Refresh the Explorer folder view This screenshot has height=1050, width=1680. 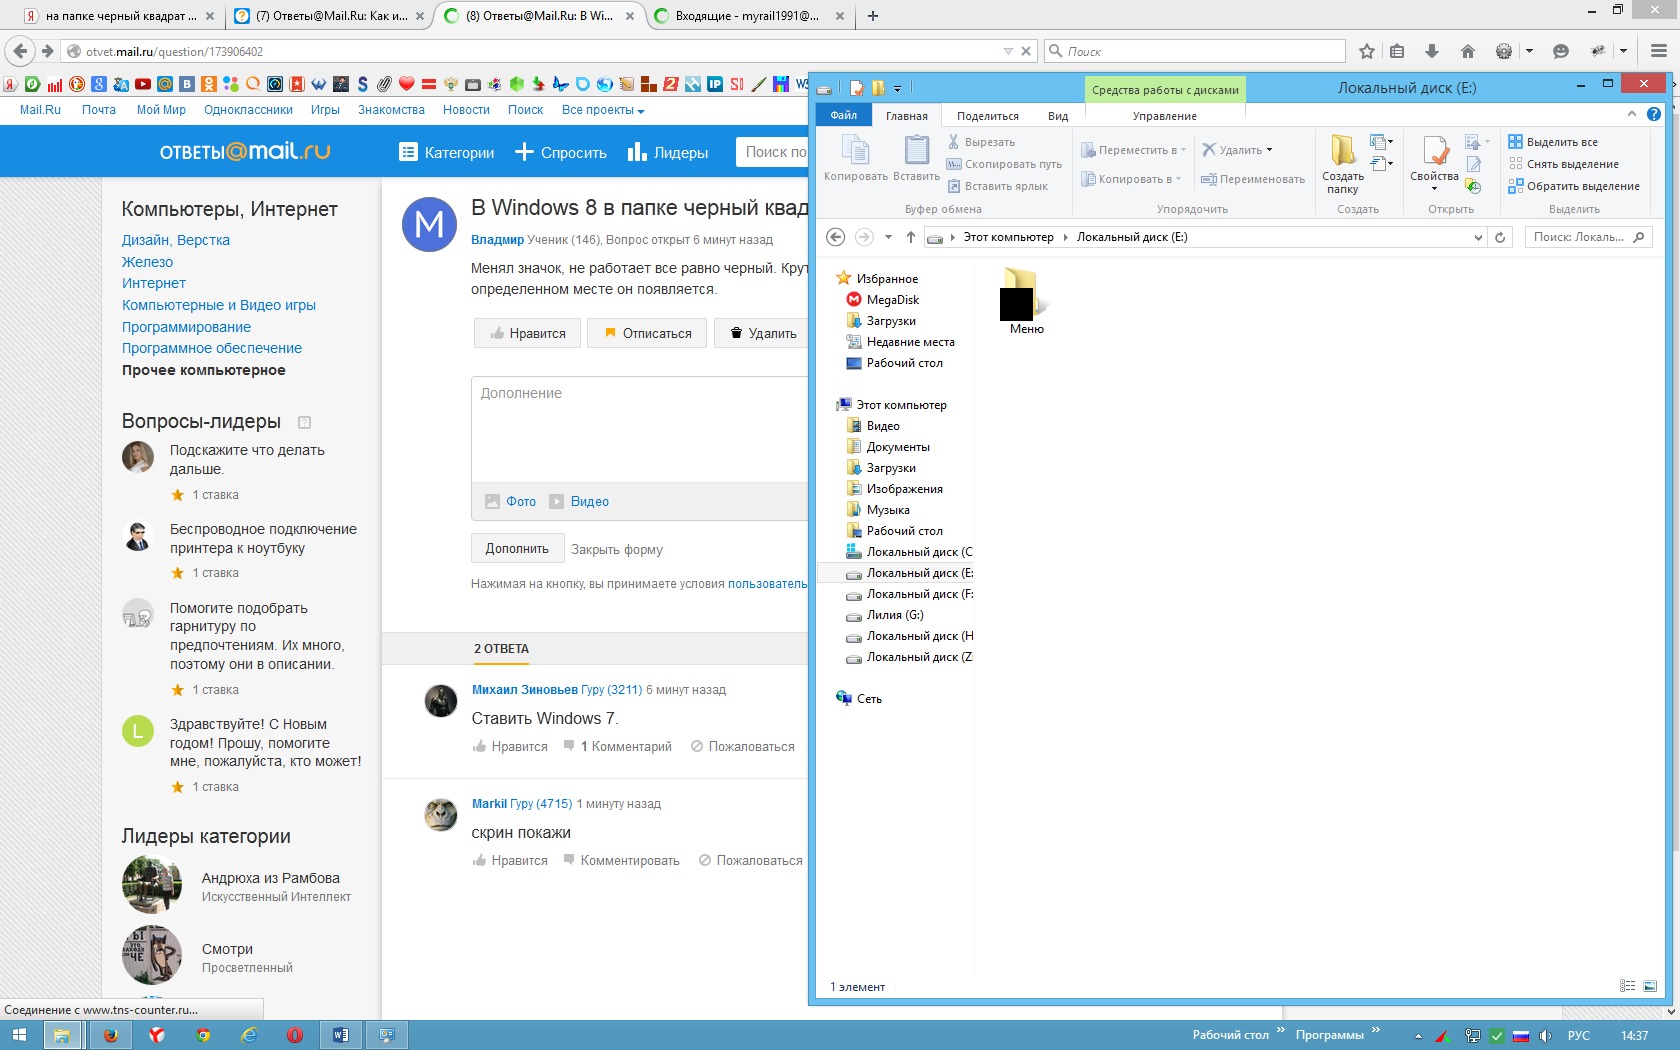click(1500, 238)
